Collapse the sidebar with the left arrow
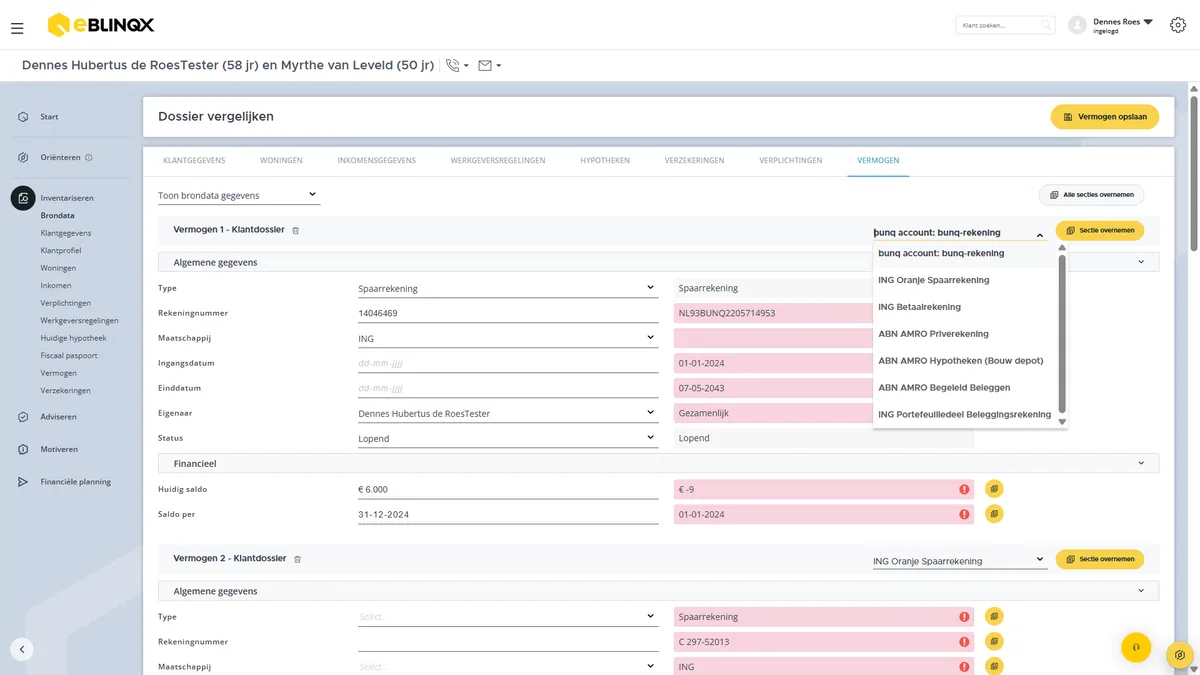 tap(22, 649)
